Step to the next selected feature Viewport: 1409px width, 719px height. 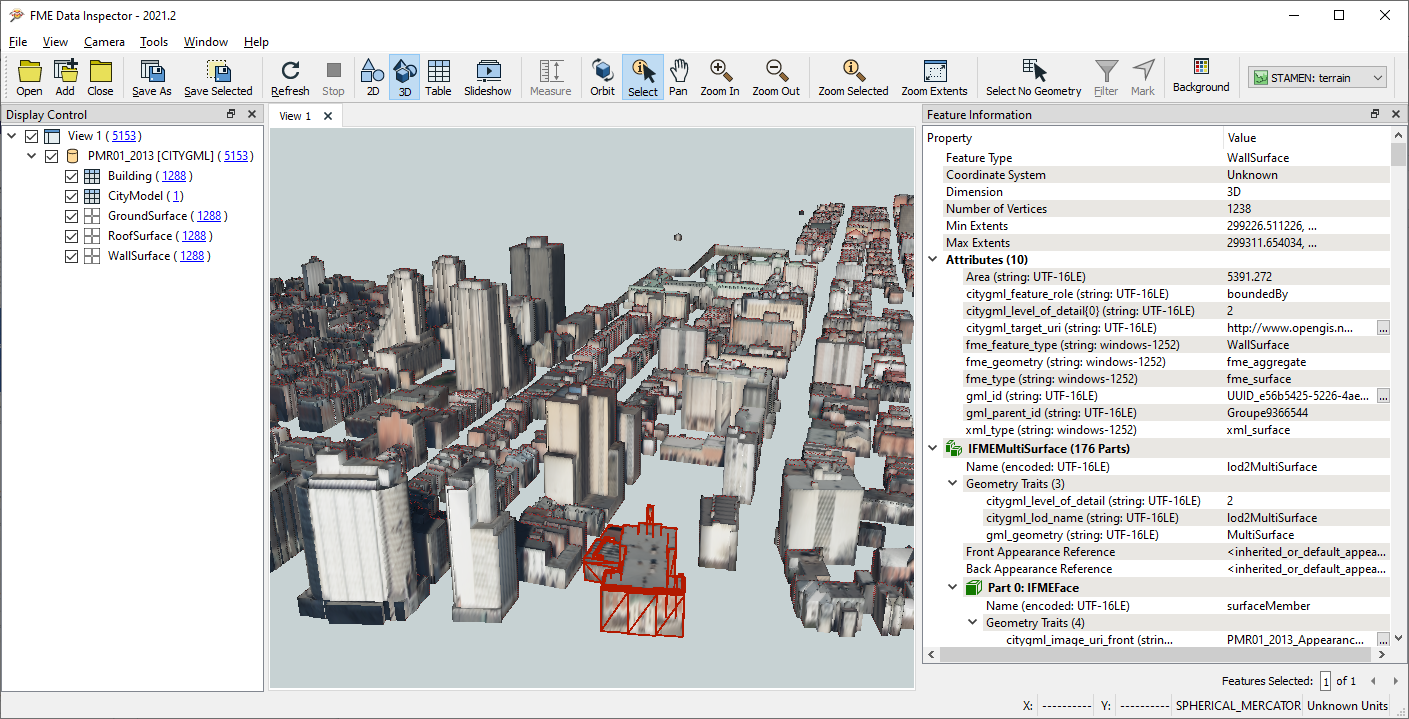click(x=1395, y=680)
